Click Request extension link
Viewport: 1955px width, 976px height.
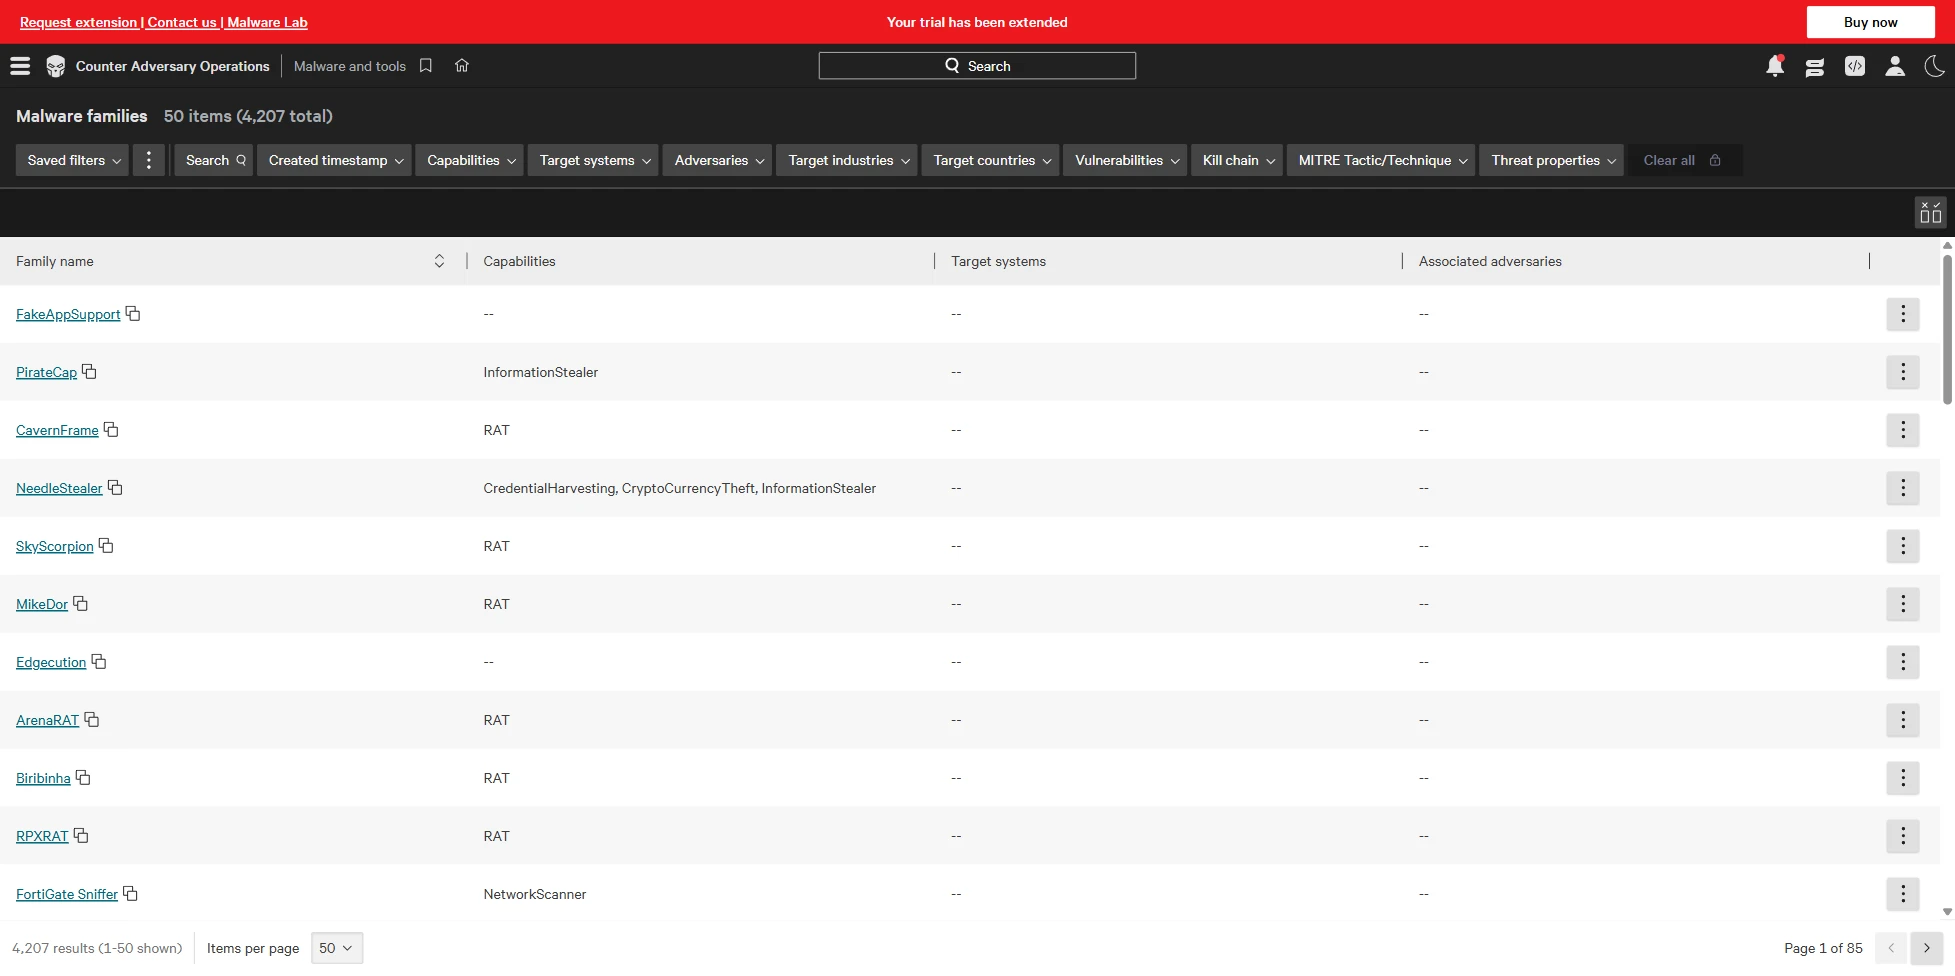(x=79, y=22)
